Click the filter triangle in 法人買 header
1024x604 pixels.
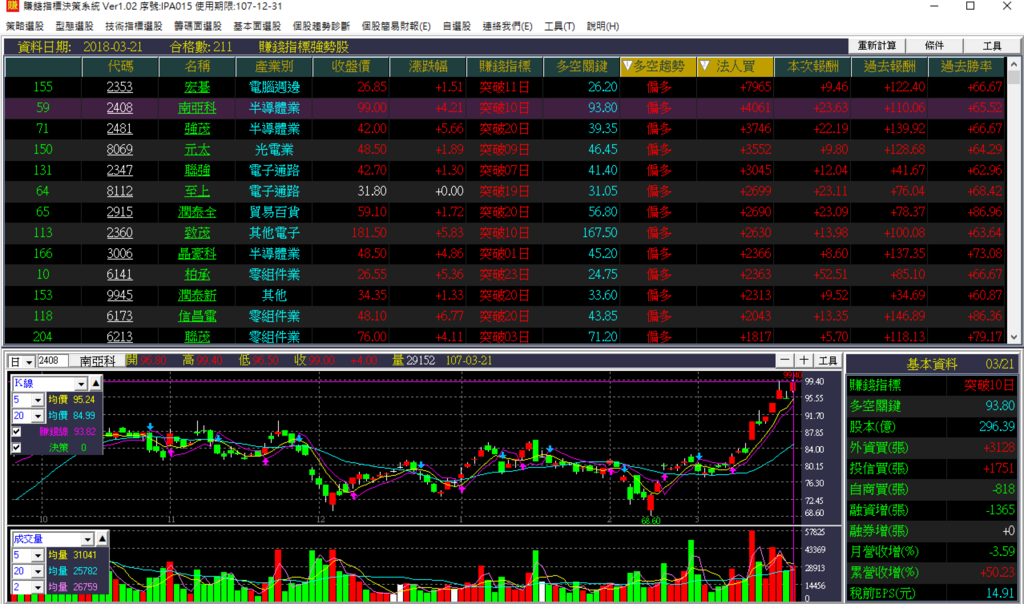click(x=705, y=66)
